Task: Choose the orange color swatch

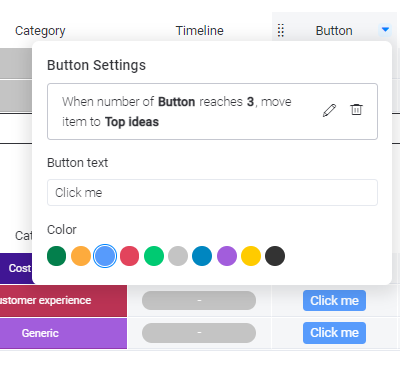Action: (81, 256)
